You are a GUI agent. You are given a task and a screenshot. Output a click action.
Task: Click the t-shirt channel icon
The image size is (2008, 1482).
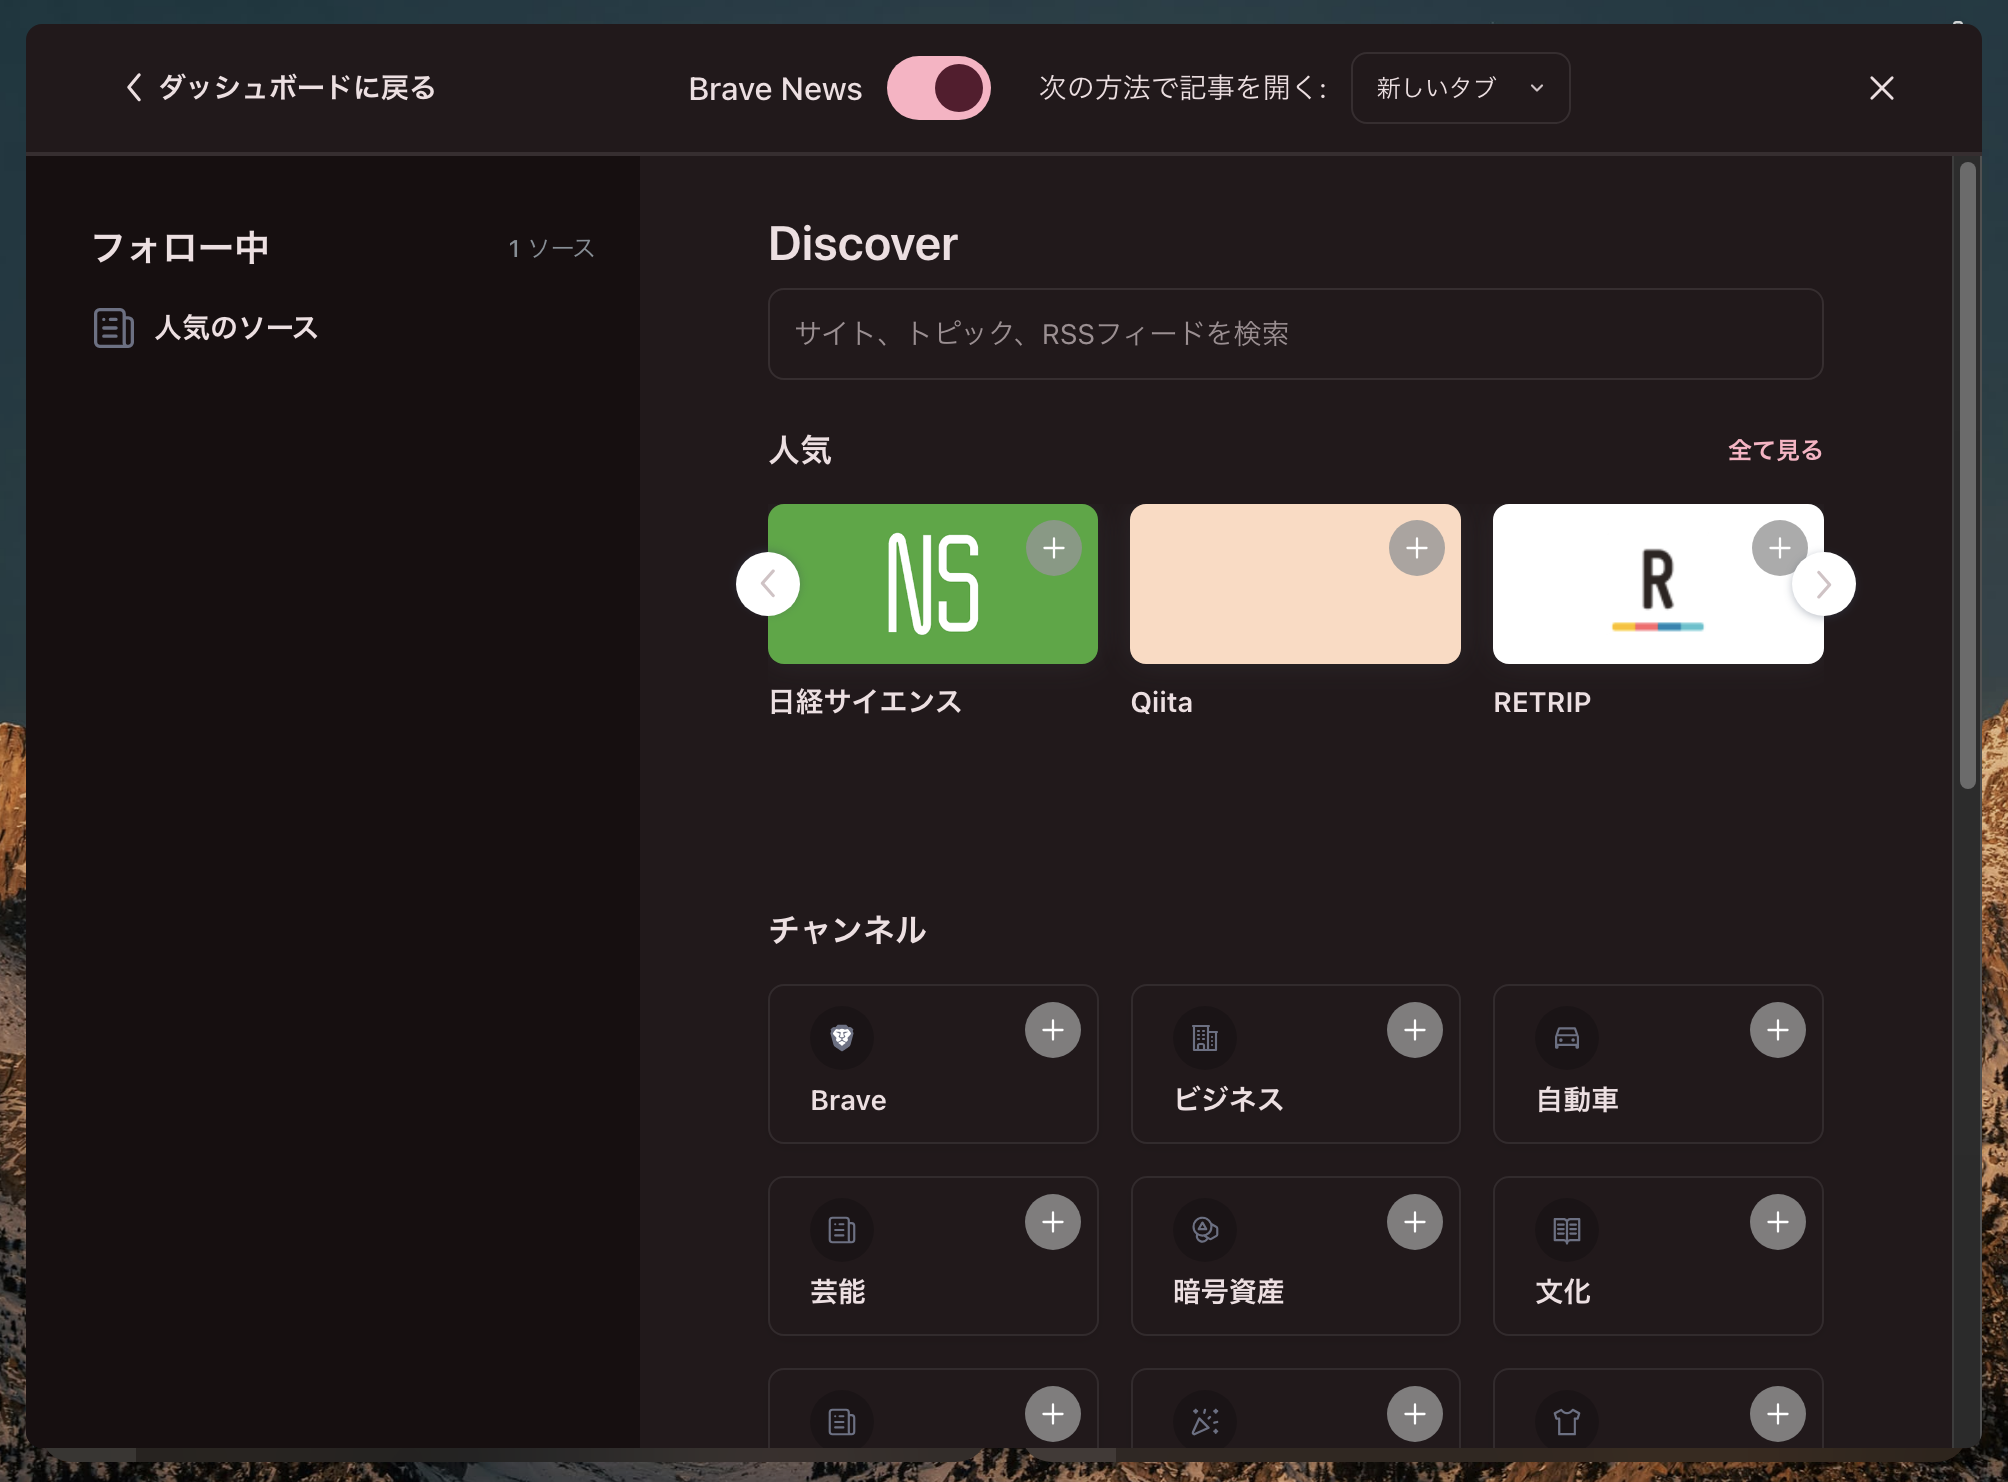(x=1567, y=1421)
